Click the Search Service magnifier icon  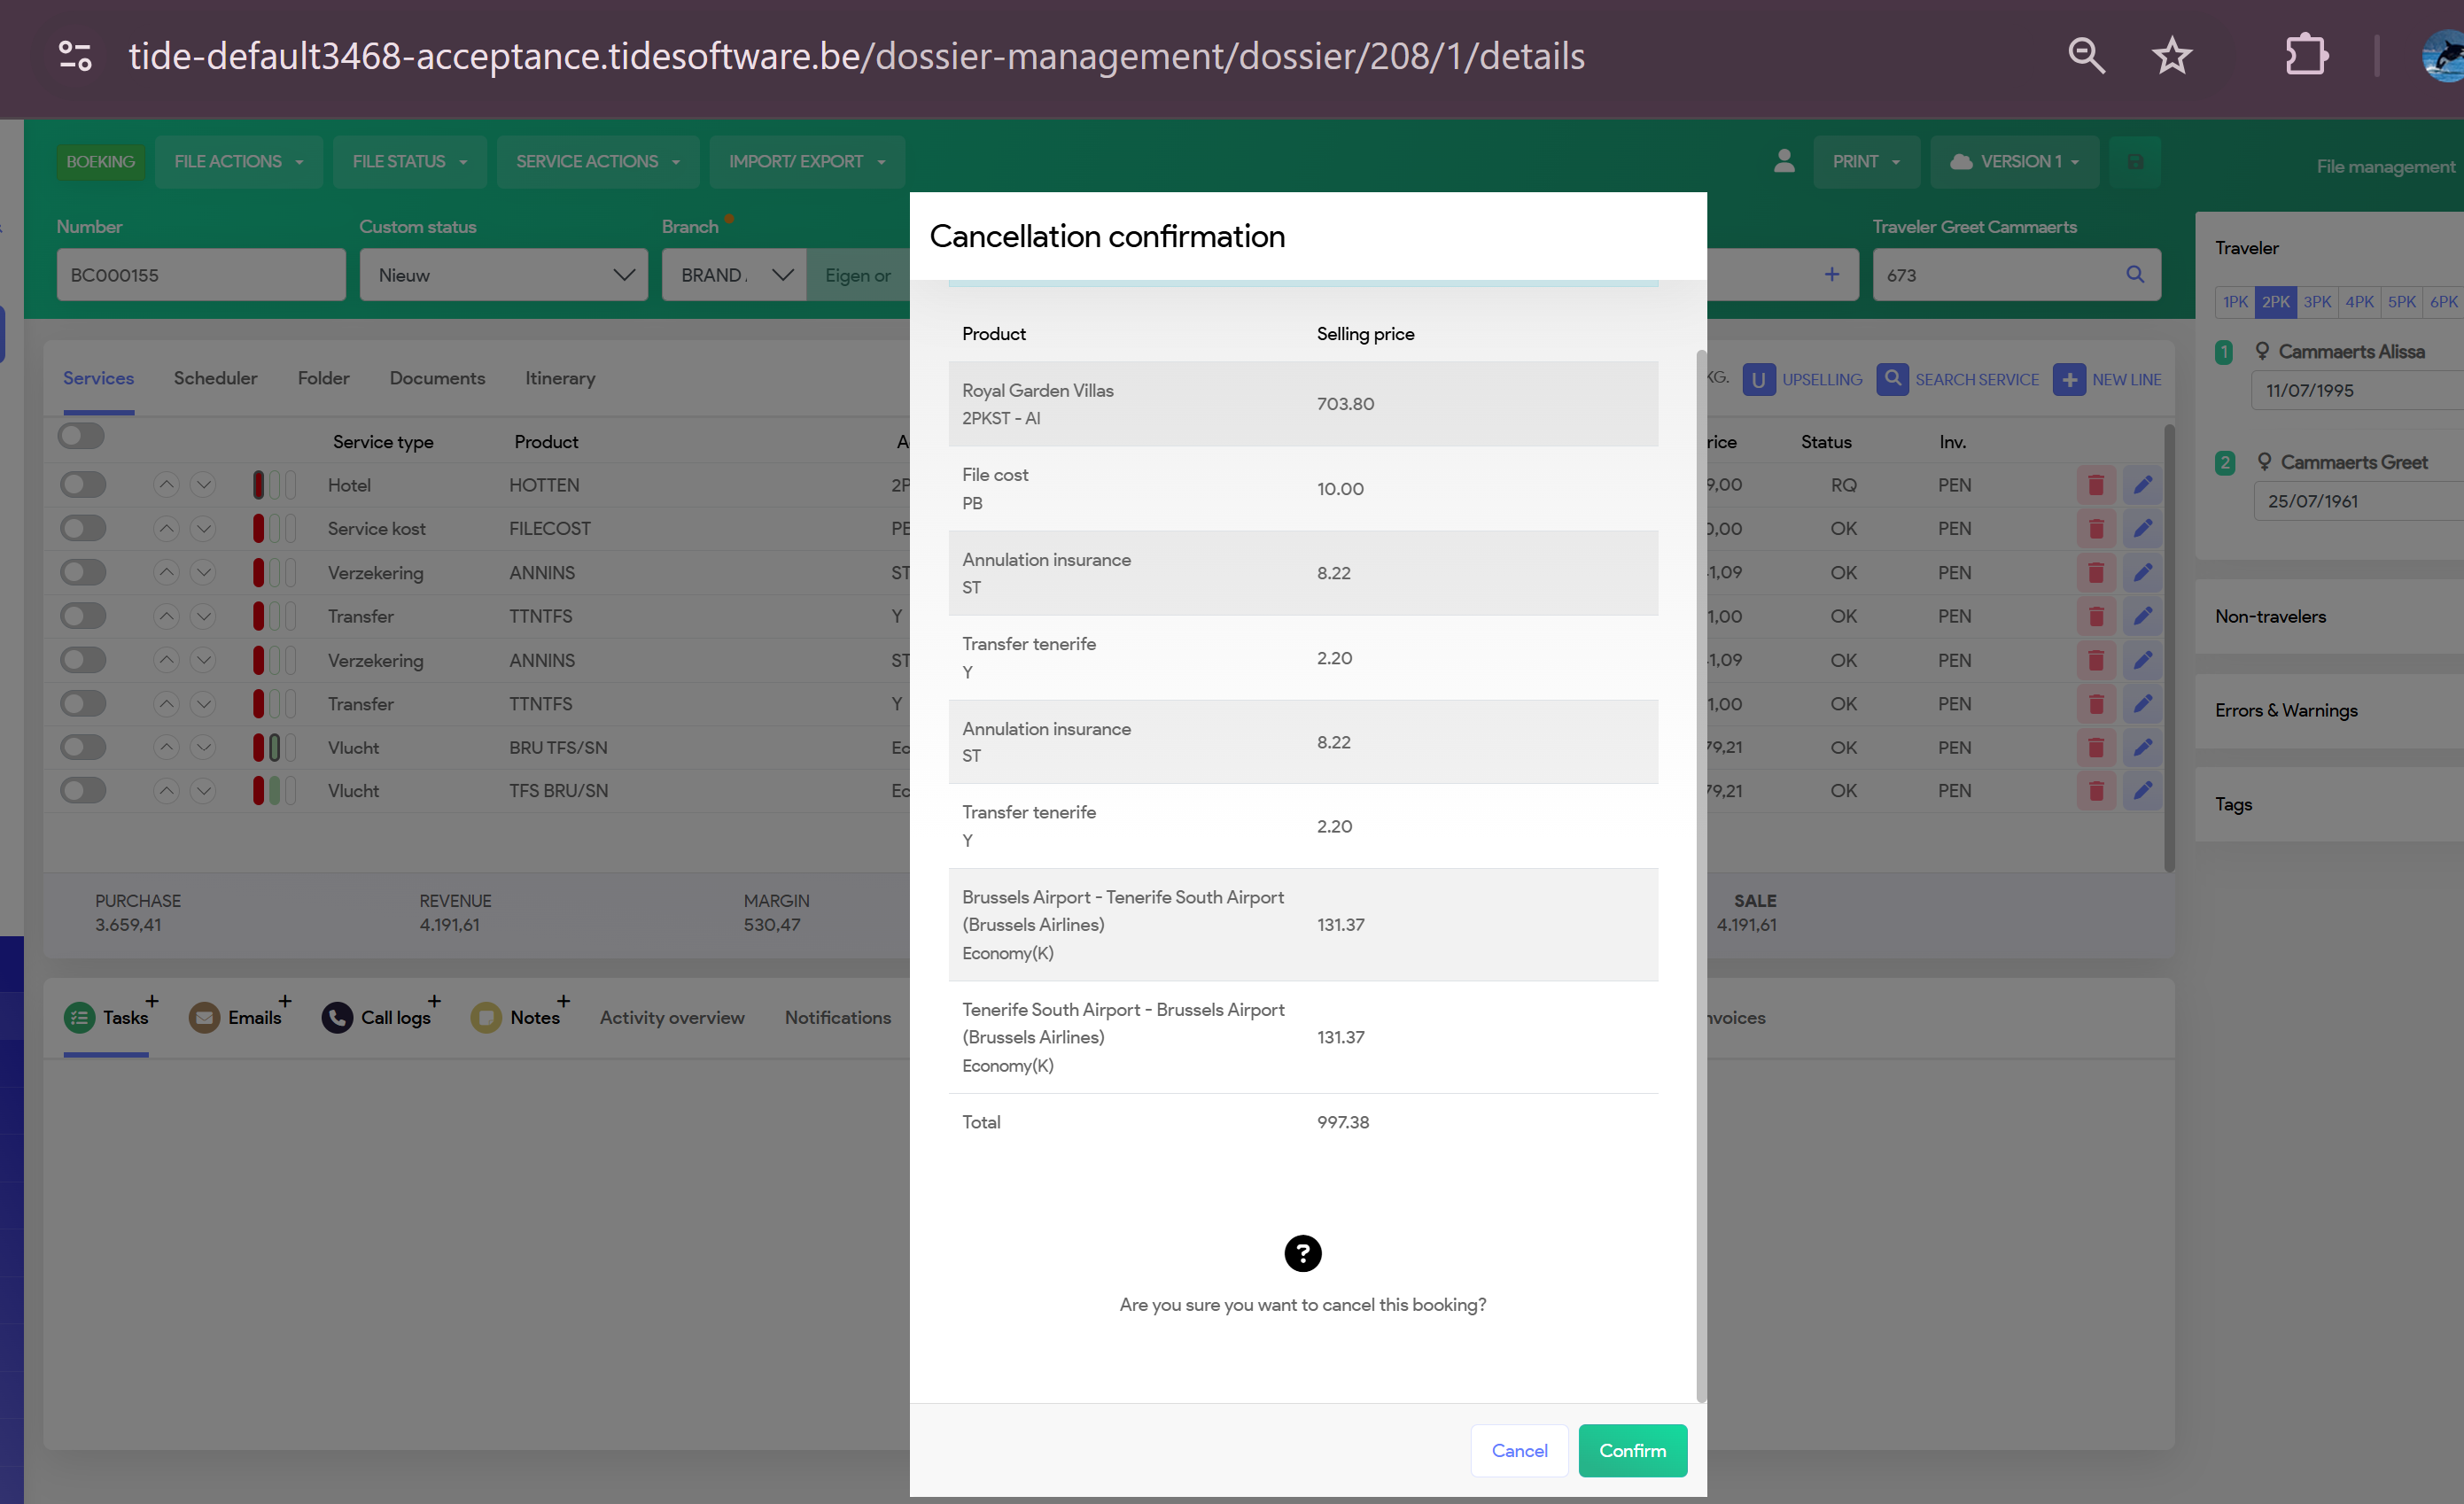tap(1892, 379)
